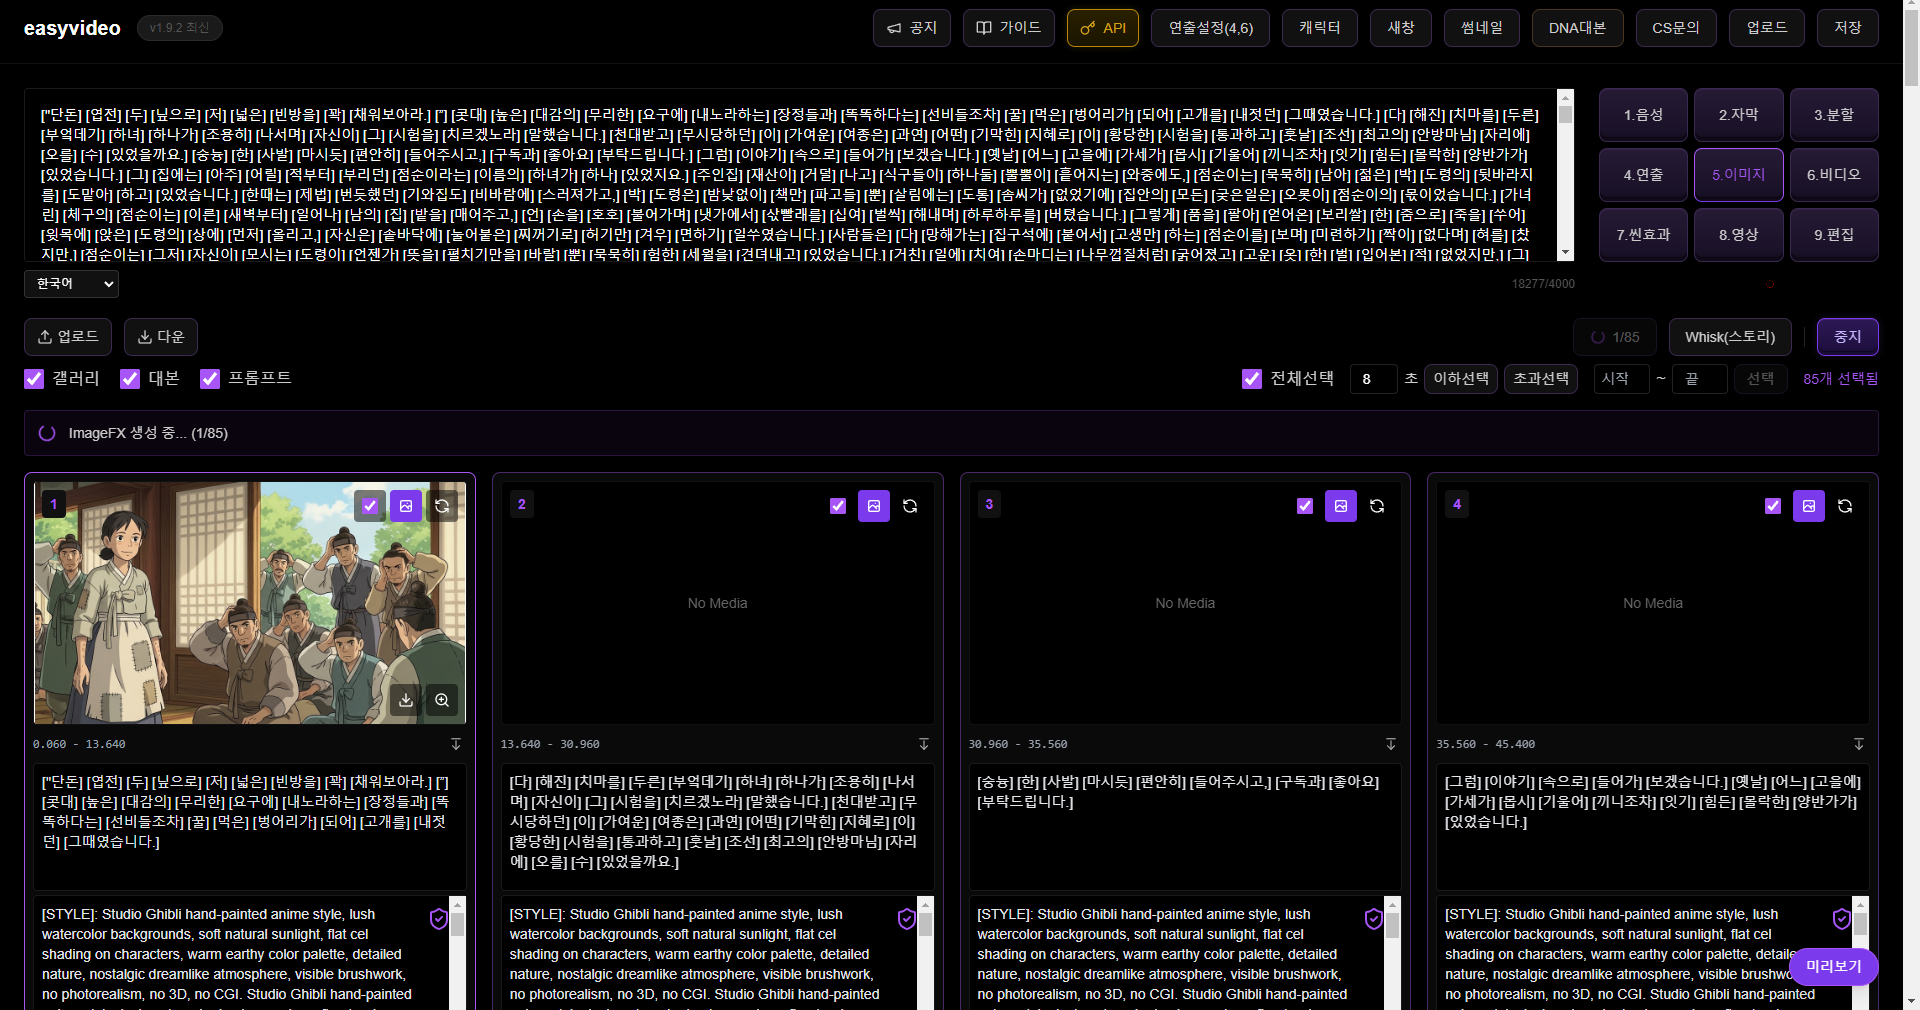Screen dimensions: 1920x1010
Task: Uncheck the 전체선택 checkbox
Action: click(x=1251, y=379)
